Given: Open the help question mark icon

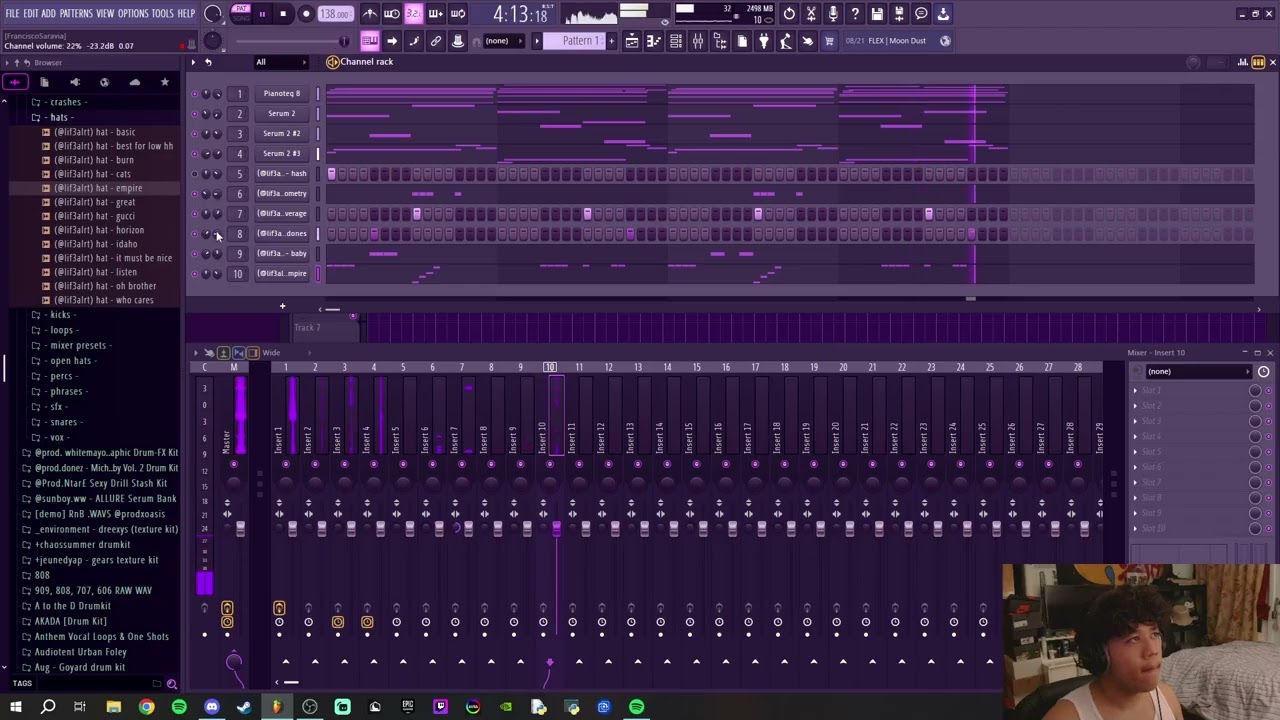Looking at the screenshot, I should coord(855,14).
